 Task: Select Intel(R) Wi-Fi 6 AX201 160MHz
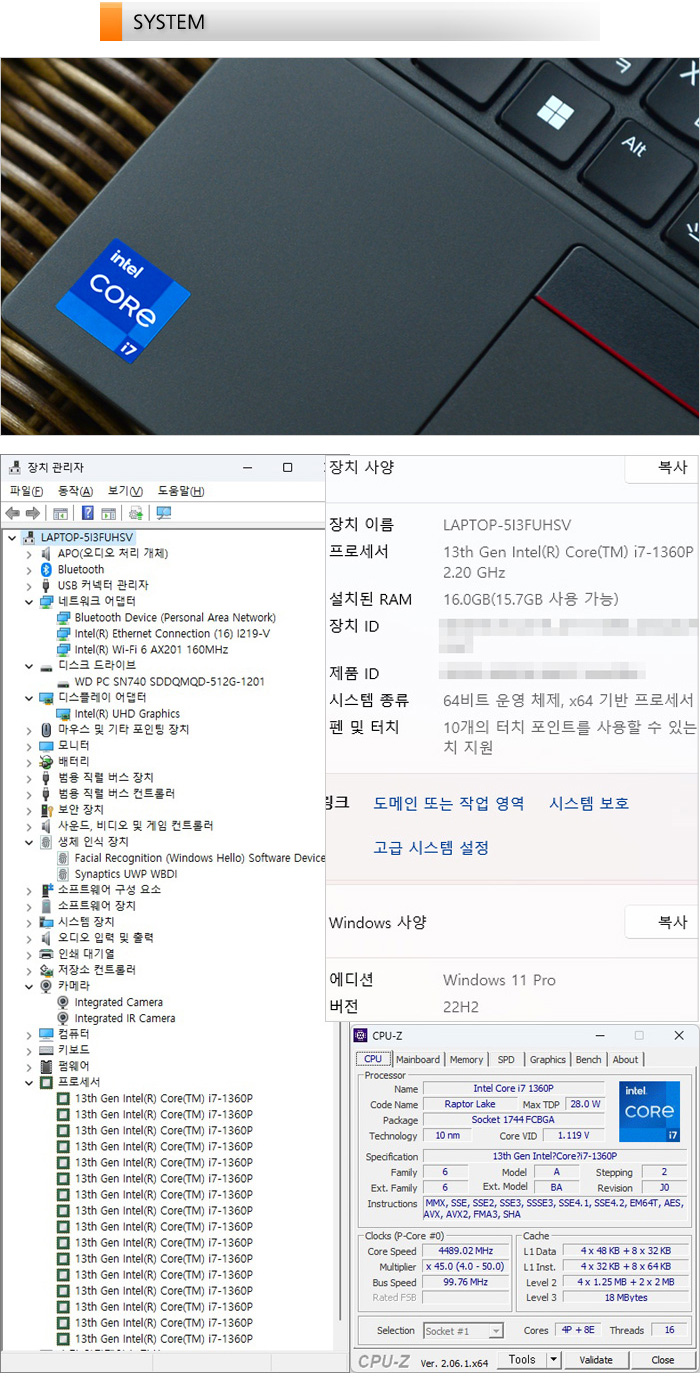pos(151,649)
